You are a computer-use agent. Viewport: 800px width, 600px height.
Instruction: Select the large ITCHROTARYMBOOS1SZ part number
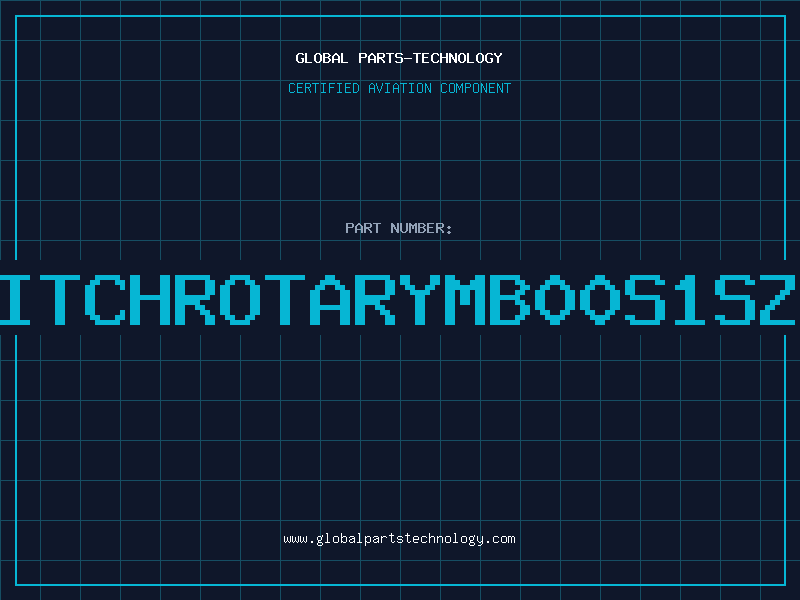tap(398, 300)
